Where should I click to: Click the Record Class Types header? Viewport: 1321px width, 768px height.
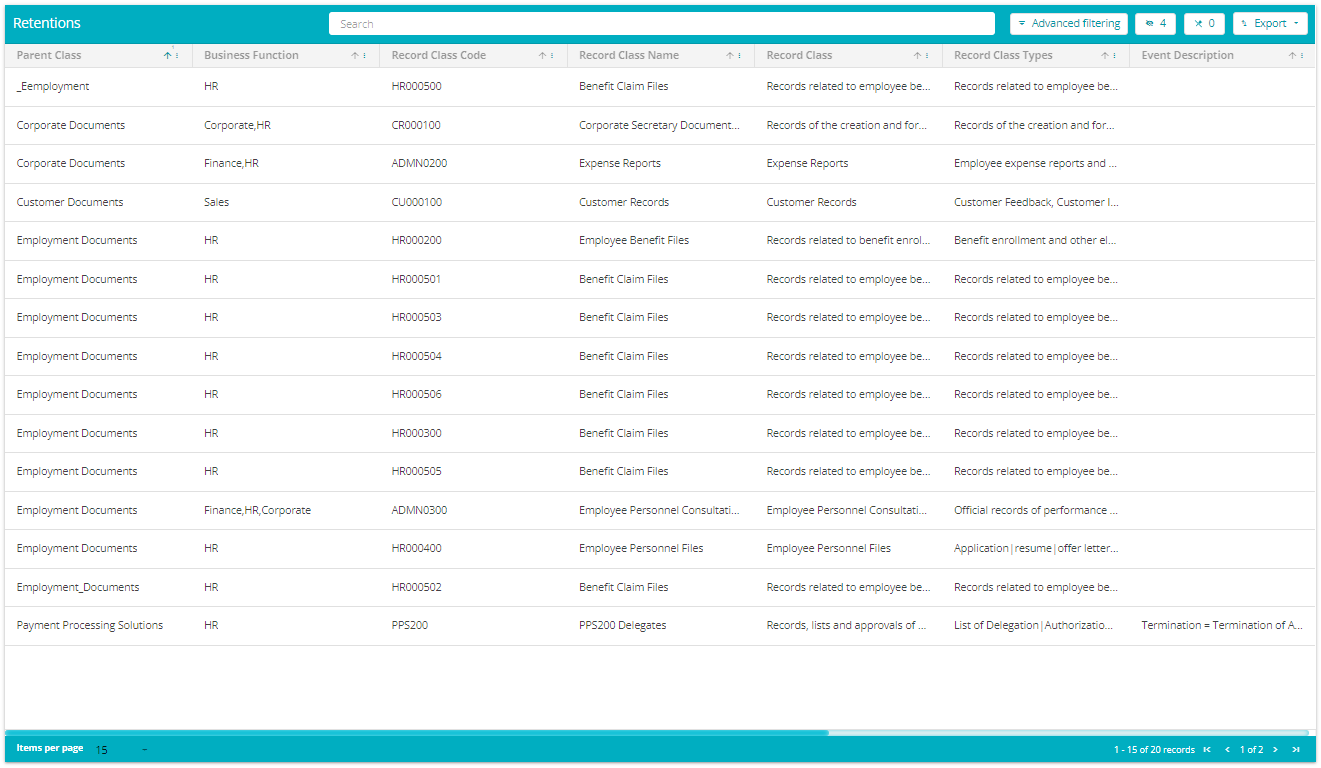[x=1003, y=56]
